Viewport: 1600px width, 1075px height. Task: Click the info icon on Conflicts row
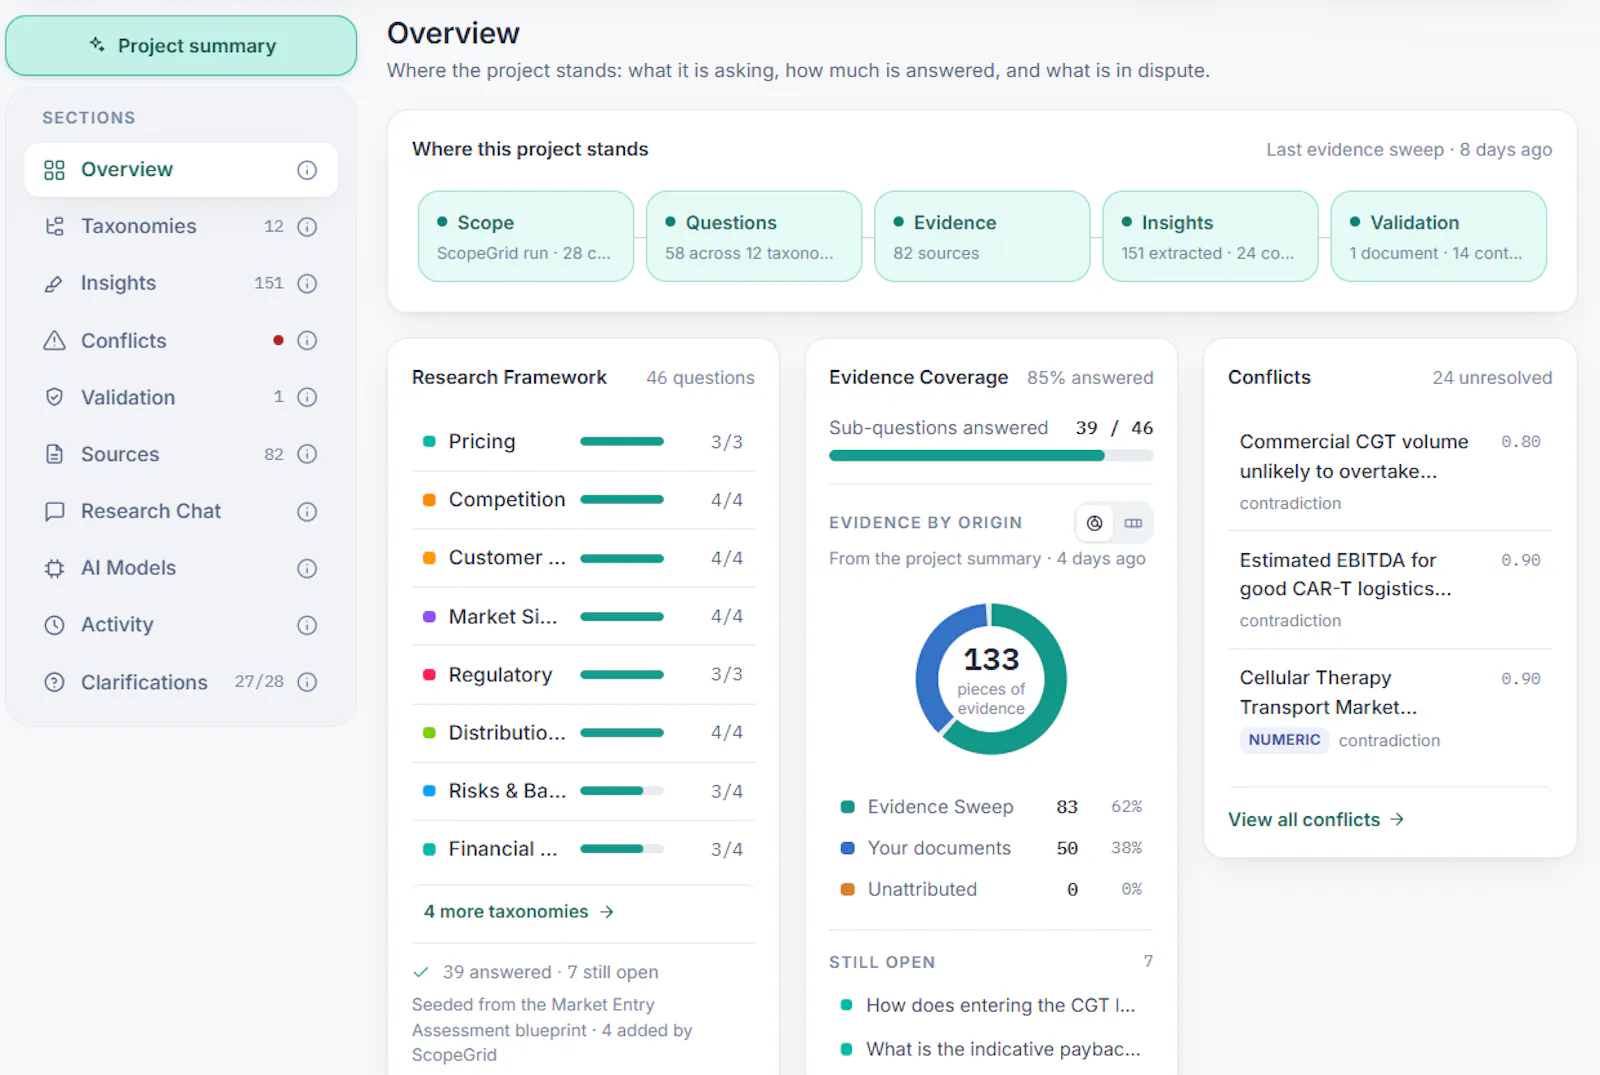307,341
